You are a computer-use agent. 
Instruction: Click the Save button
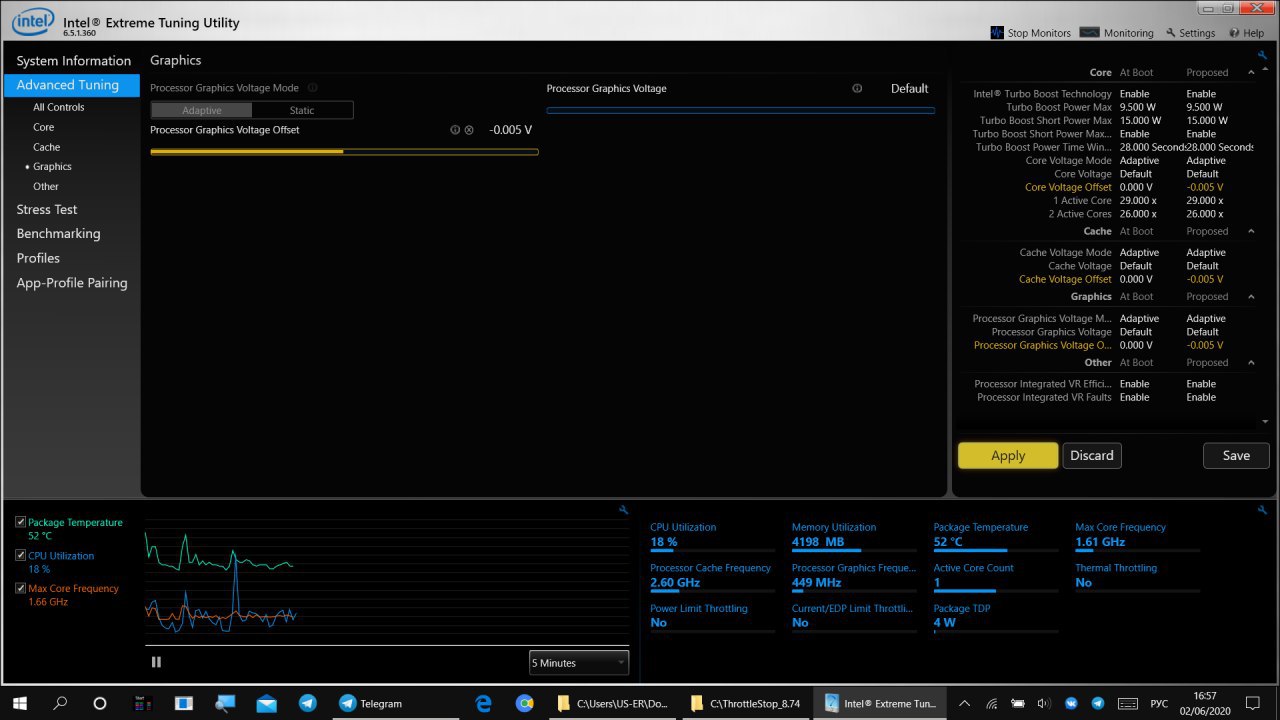(1236, 455)
